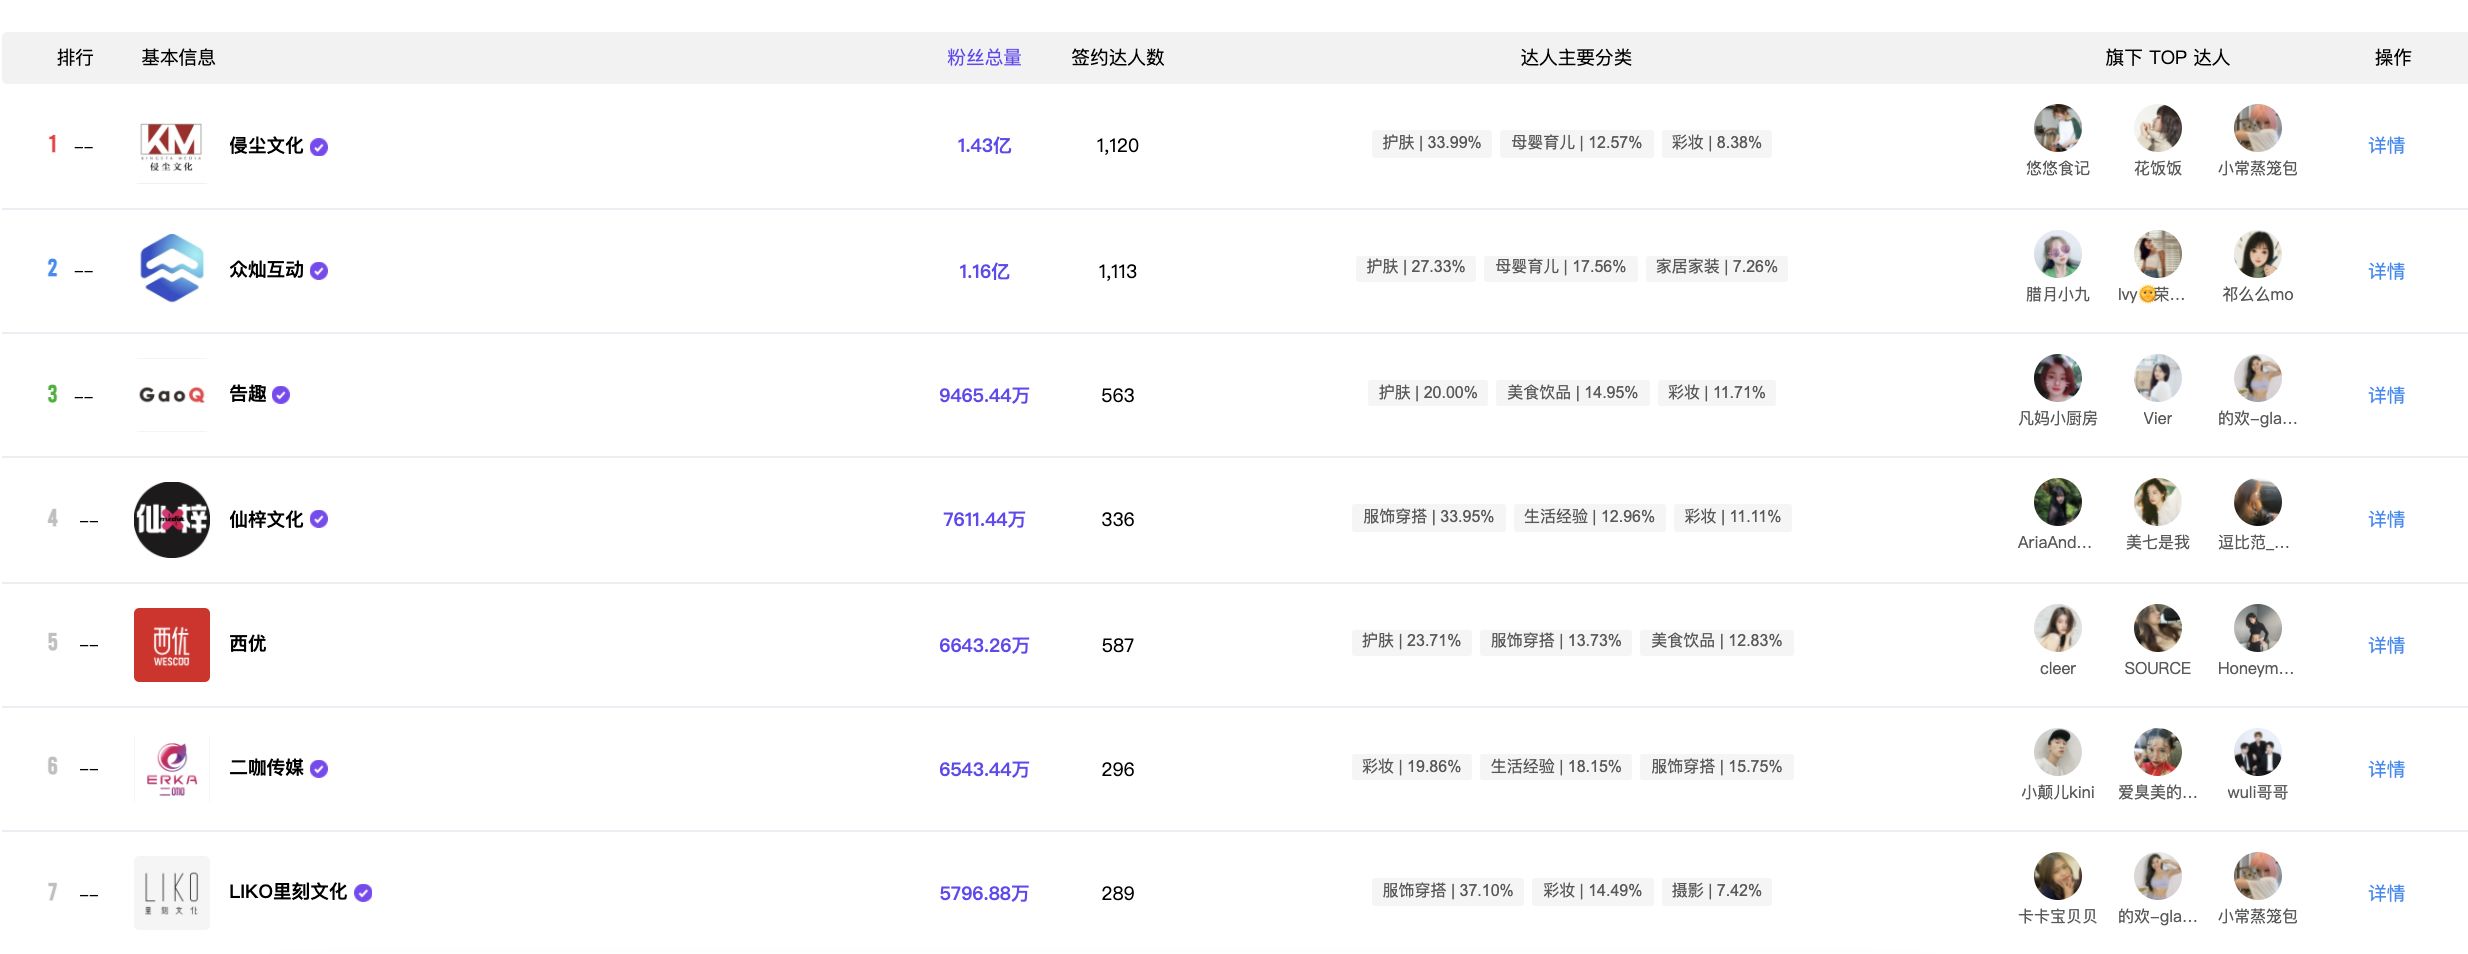Open 侵尘文化 KM logo
This screenshot has height=954, width=2468.
[x=171, y=146]
